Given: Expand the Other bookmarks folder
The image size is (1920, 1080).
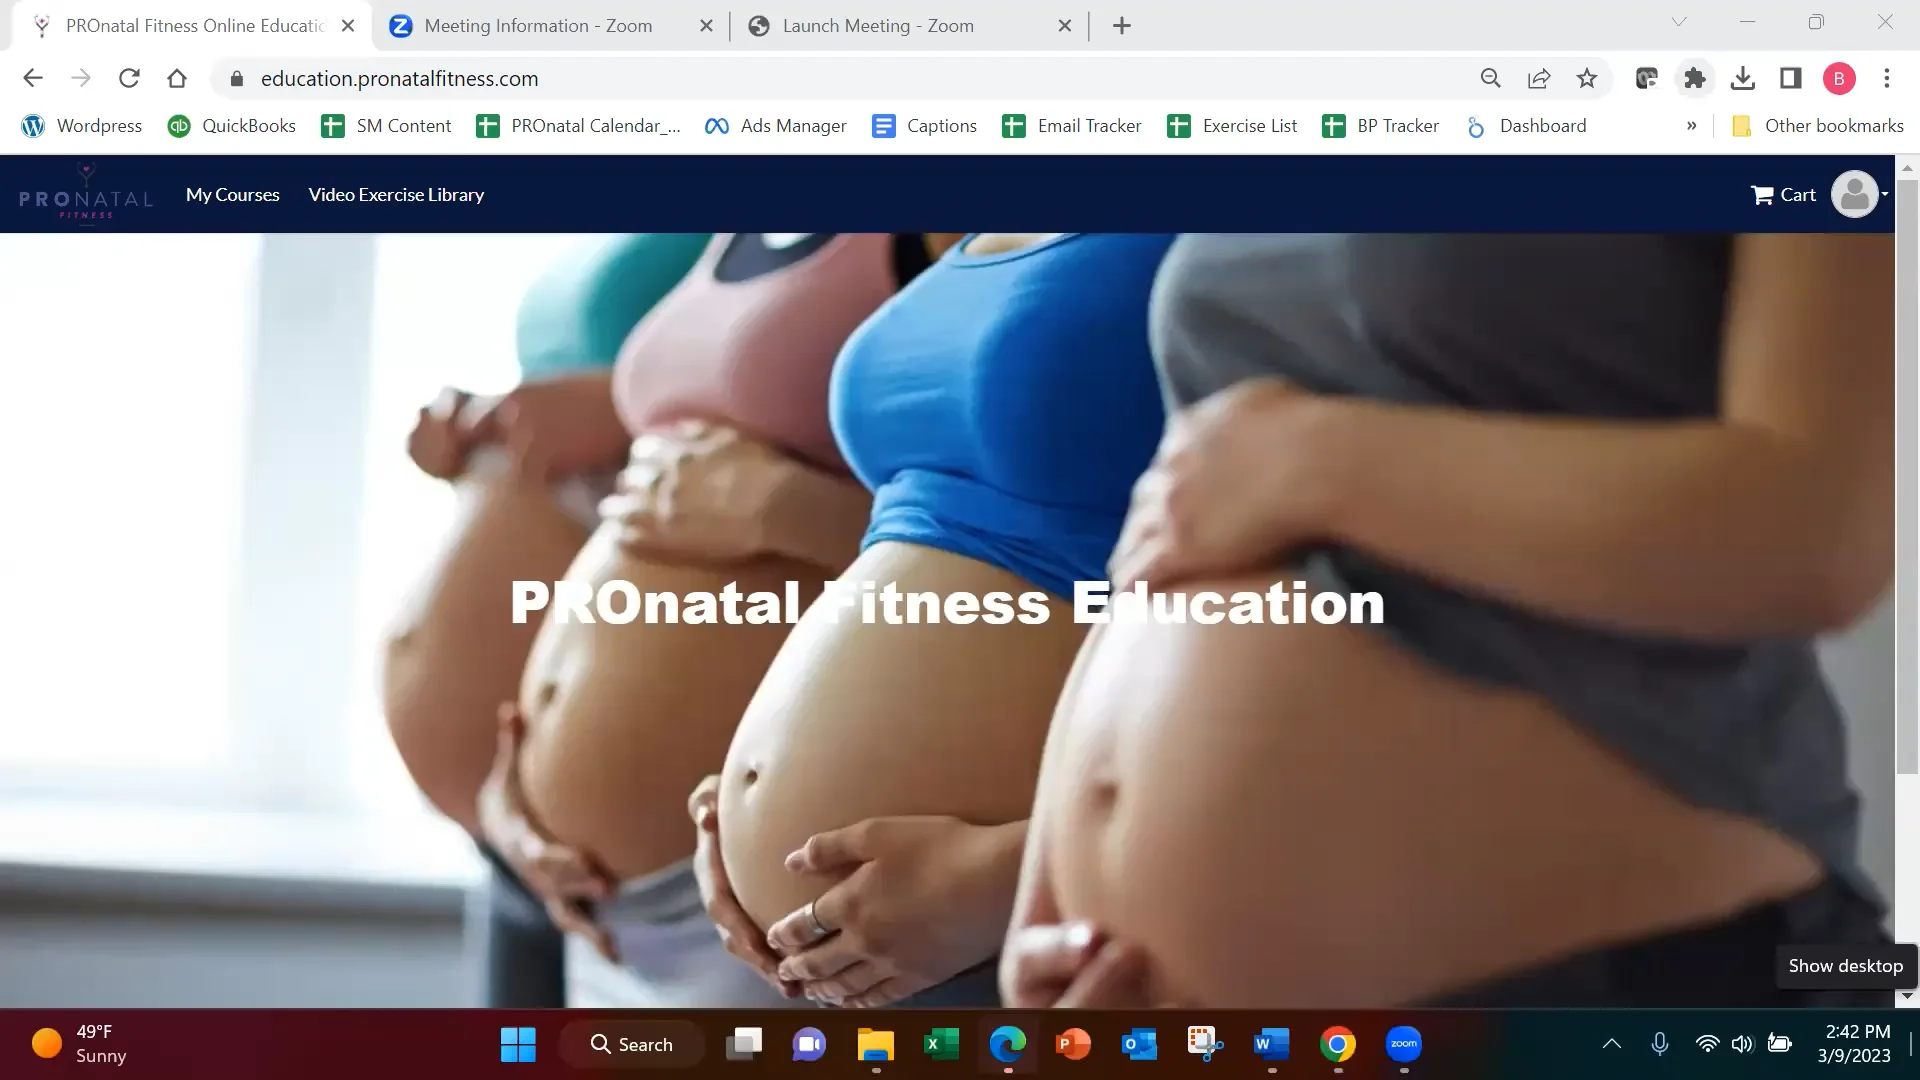Looking at the screenshot, I should [x=1816, y=126].
